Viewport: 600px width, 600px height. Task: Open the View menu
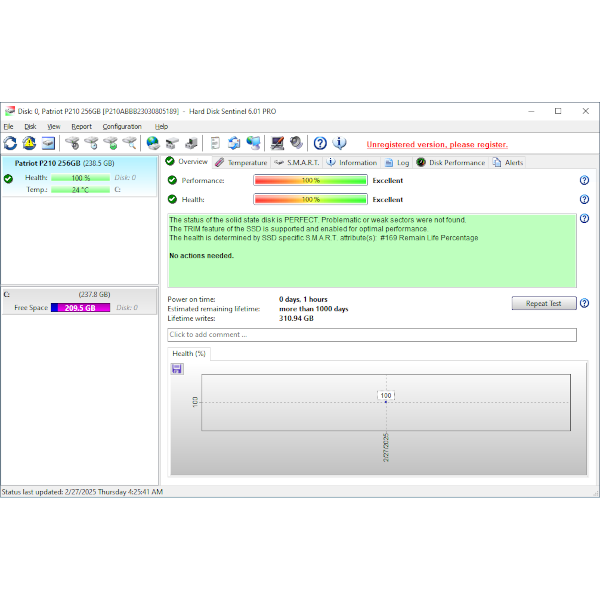54,127
